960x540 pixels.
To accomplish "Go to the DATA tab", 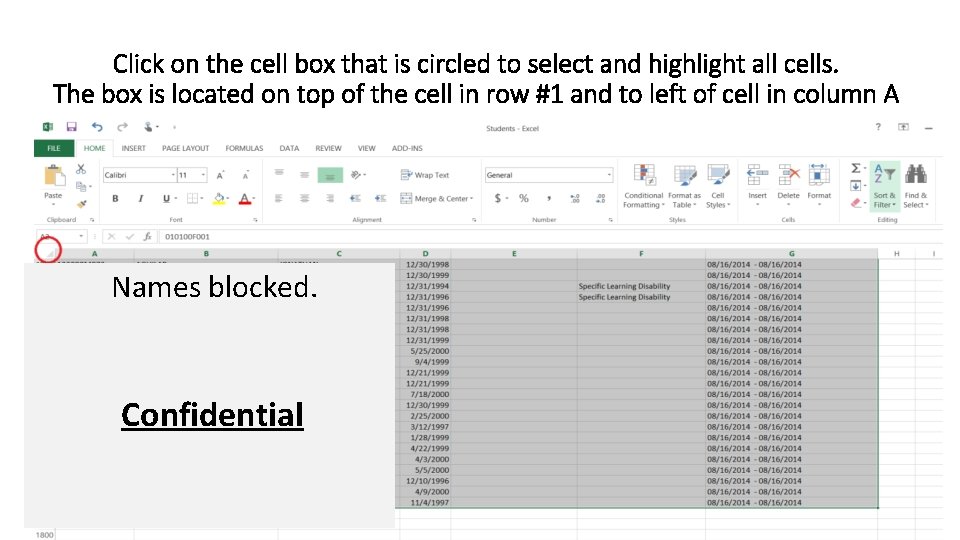I will 289,148.
